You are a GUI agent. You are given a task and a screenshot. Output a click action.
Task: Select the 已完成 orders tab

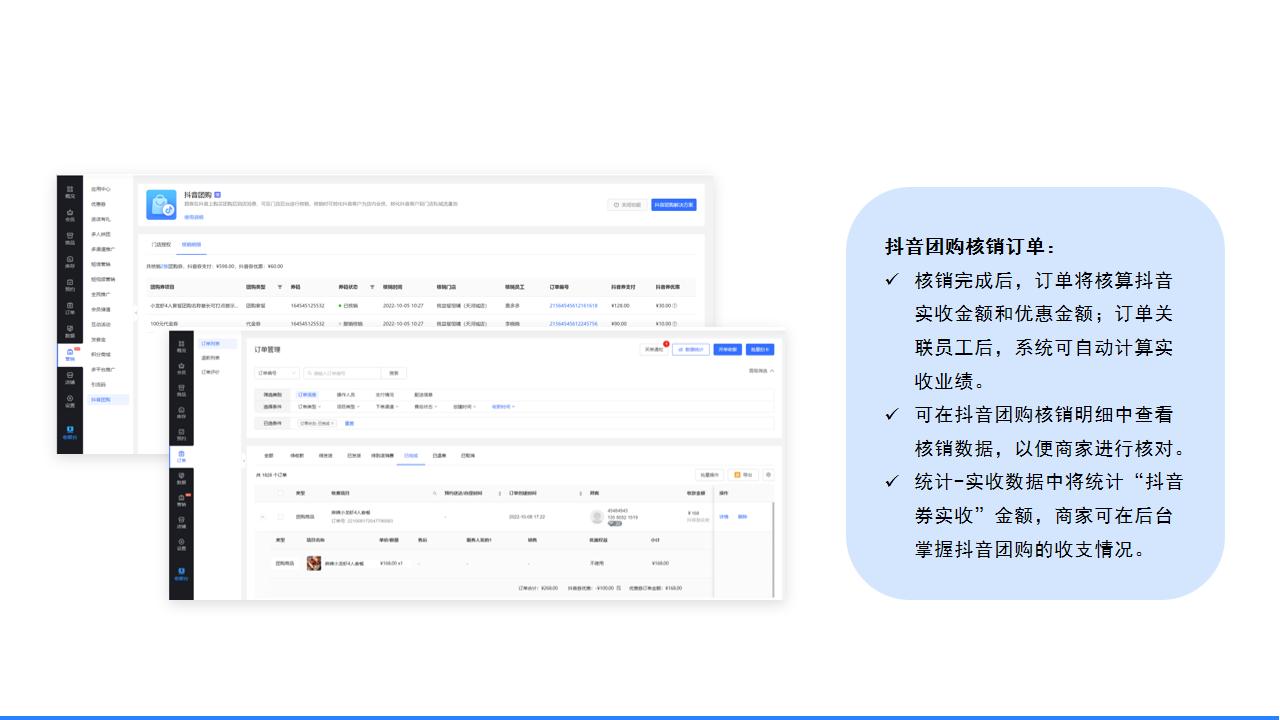[411, 456]
